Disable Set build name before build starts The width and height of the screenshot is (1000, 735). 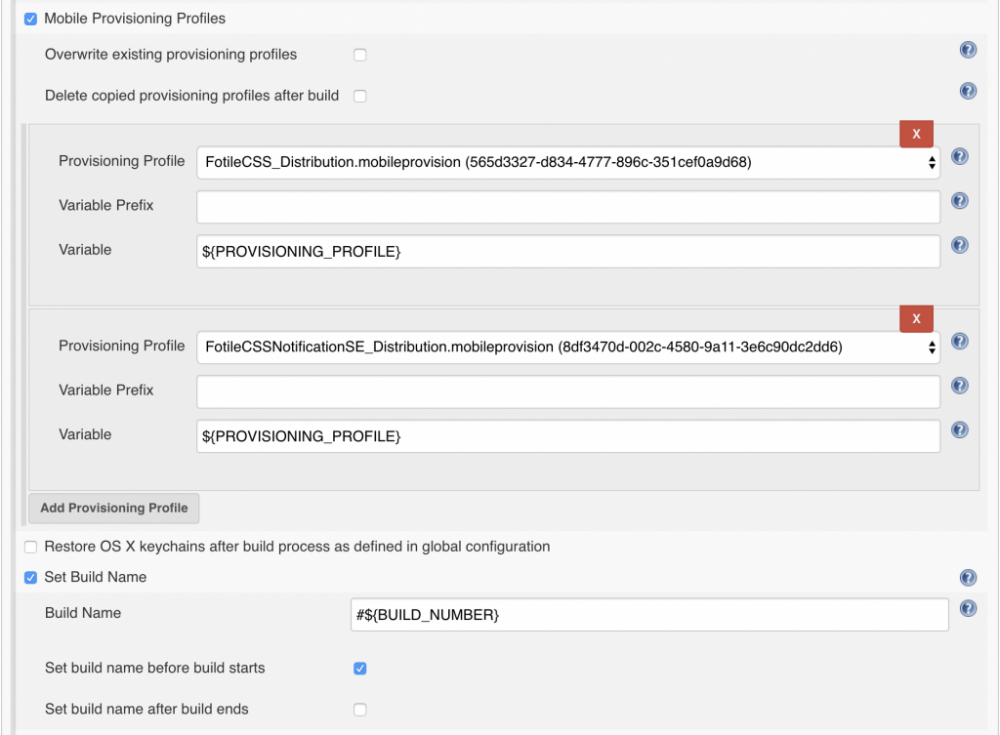point(360,668)
